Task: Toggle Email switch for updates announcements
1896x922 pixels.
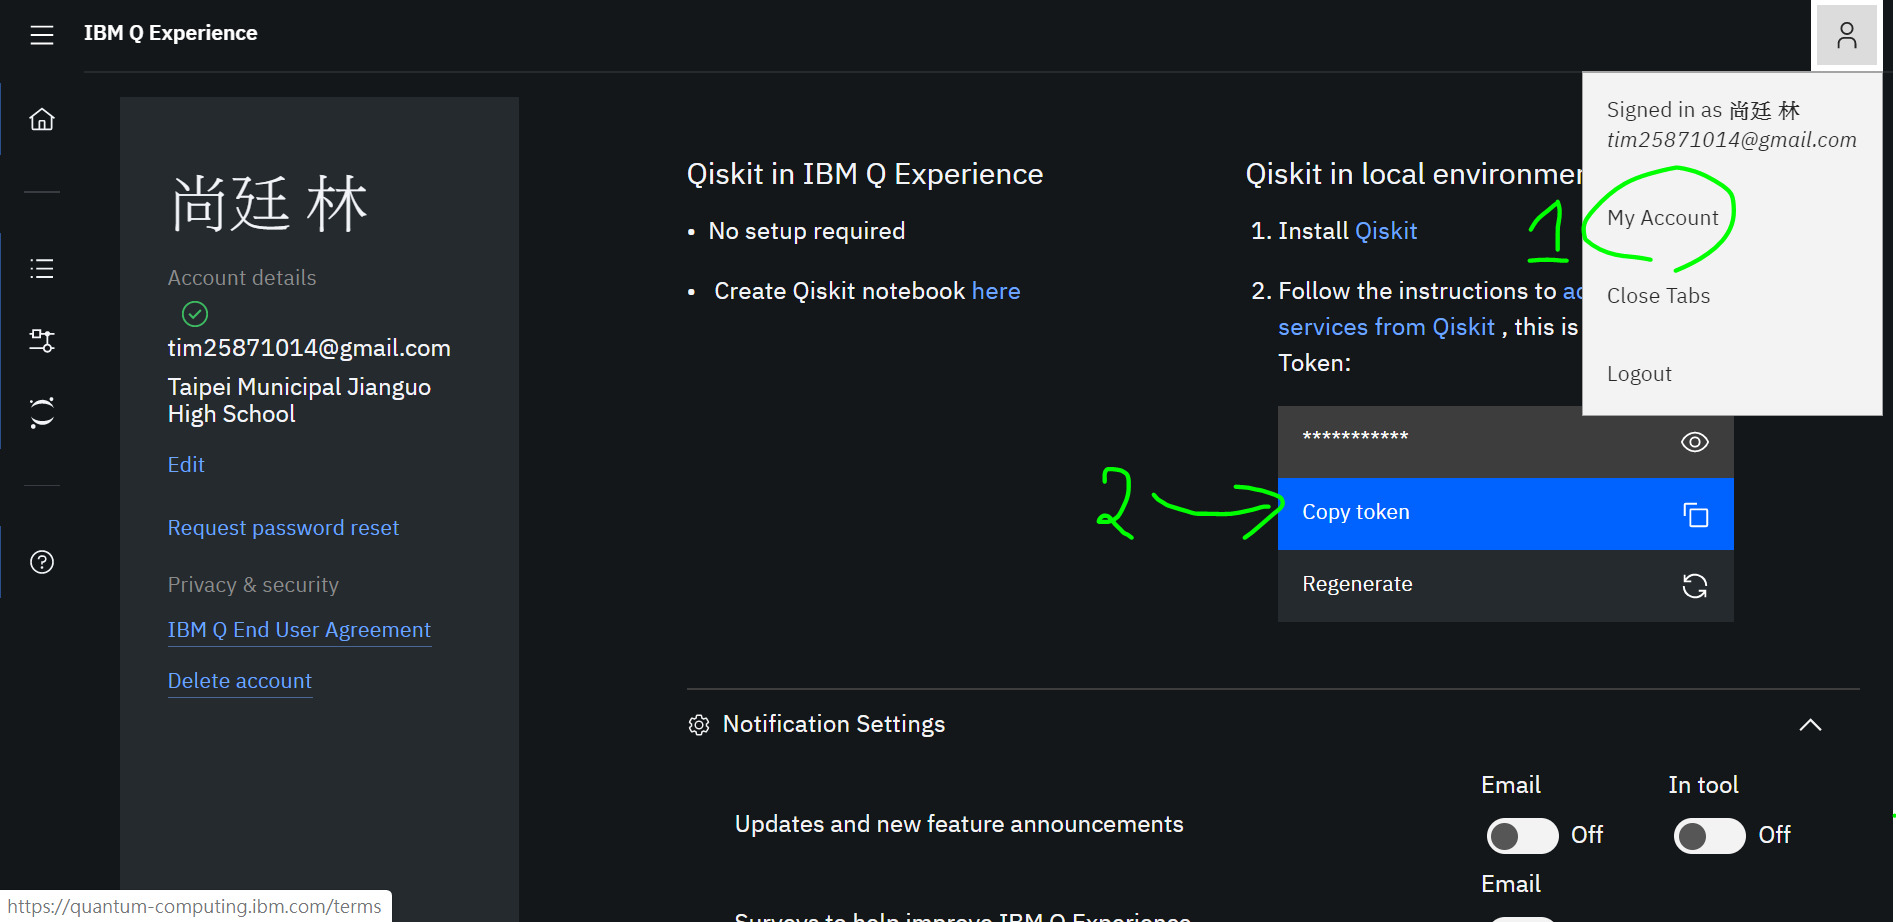Action: [1522, 835]
